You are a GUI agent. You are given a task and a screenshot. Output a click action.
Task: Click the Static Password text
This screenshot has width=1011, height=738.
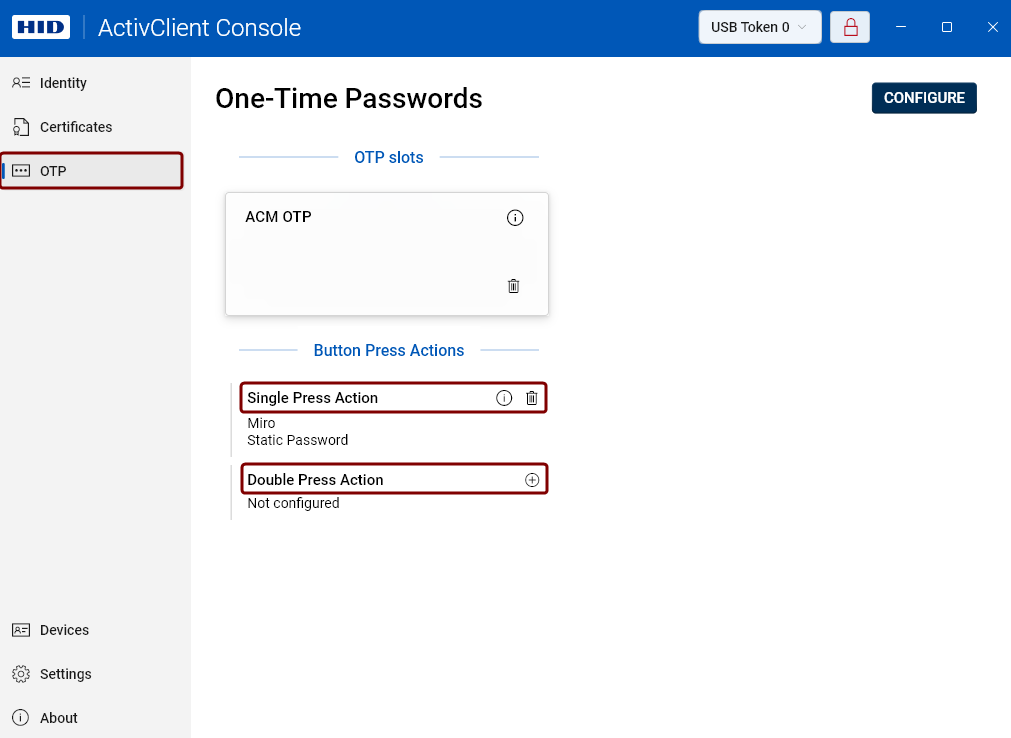point(298,440)
